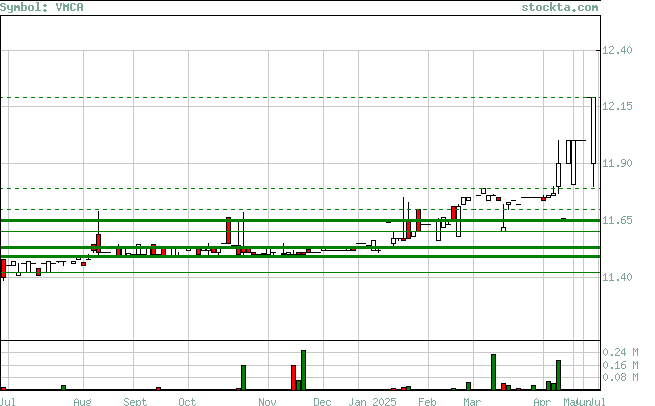Click the tallest green volume bar in late November
Image resolution: width=655 pixels, height=406 pixels.
(303, 370)
